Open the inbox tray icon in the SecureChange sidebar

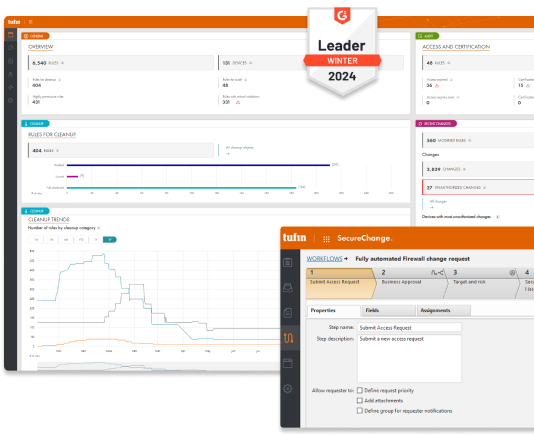tap(288, 287)
